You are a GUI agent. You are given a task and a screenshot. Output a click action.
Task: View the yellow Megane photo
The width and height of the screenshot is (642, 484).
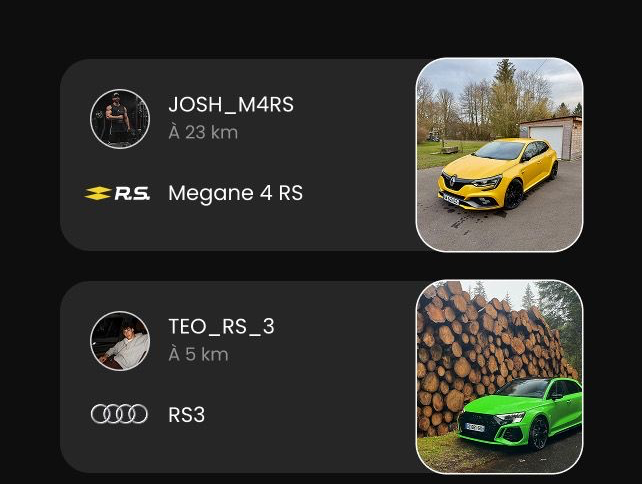[500, 155]
